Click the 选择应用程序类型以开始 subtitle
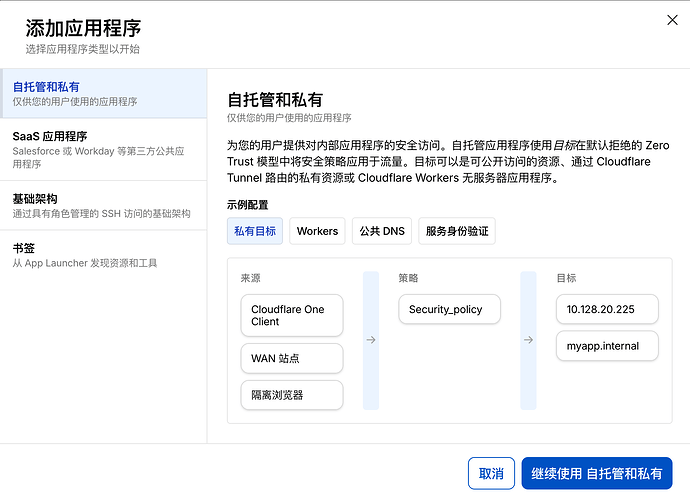This screenshot has width=690, height=498. point(82,49)
